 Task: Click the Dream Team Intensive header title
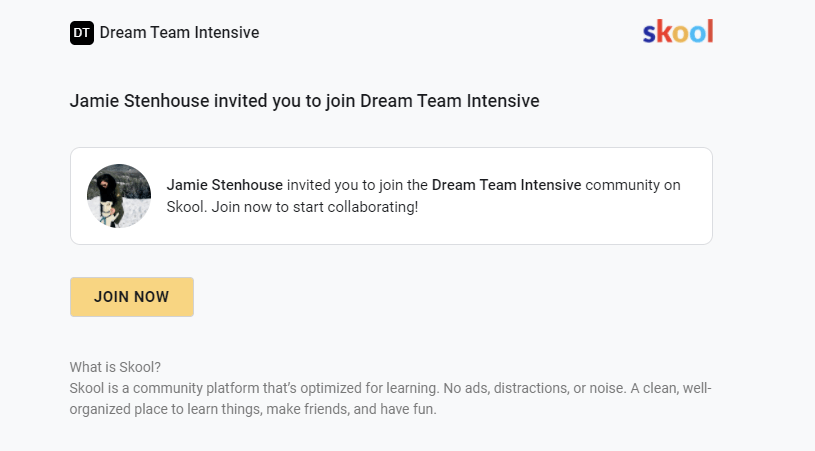[179, 33]
